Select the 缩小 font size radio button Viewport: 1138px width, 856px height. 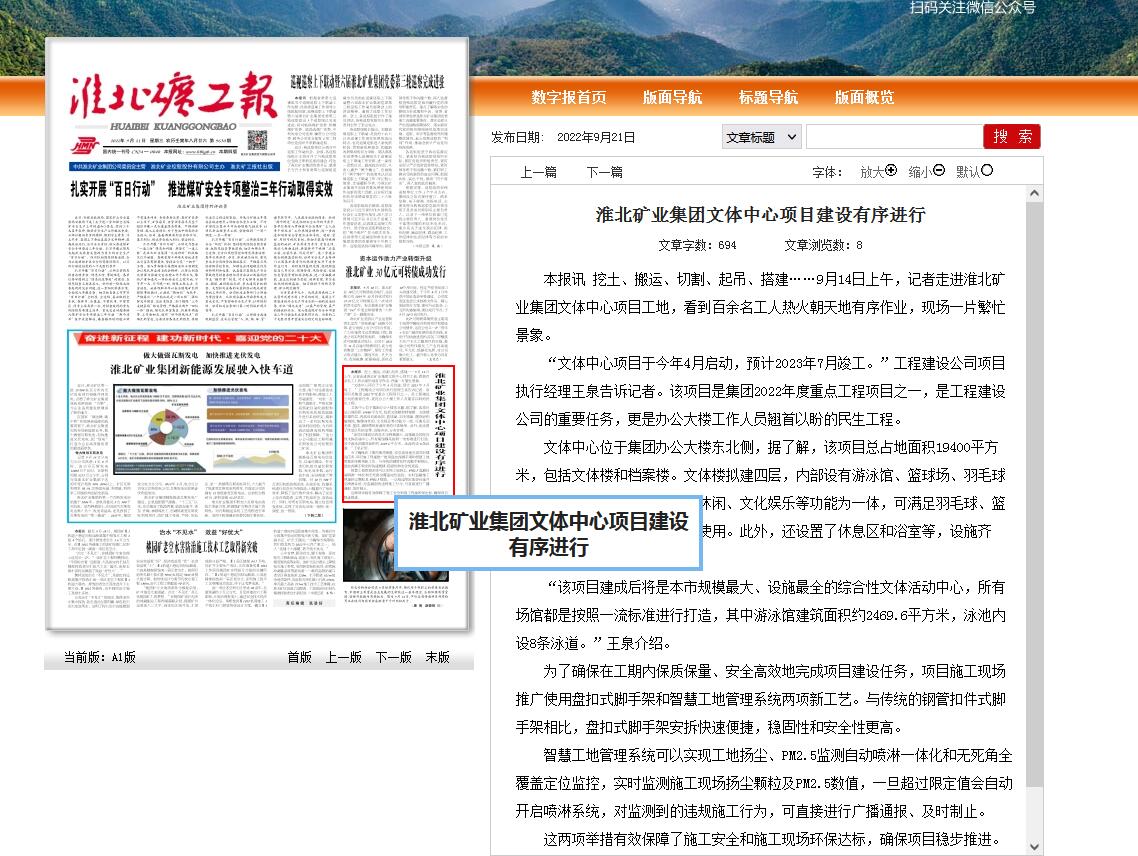pos(938,171)
